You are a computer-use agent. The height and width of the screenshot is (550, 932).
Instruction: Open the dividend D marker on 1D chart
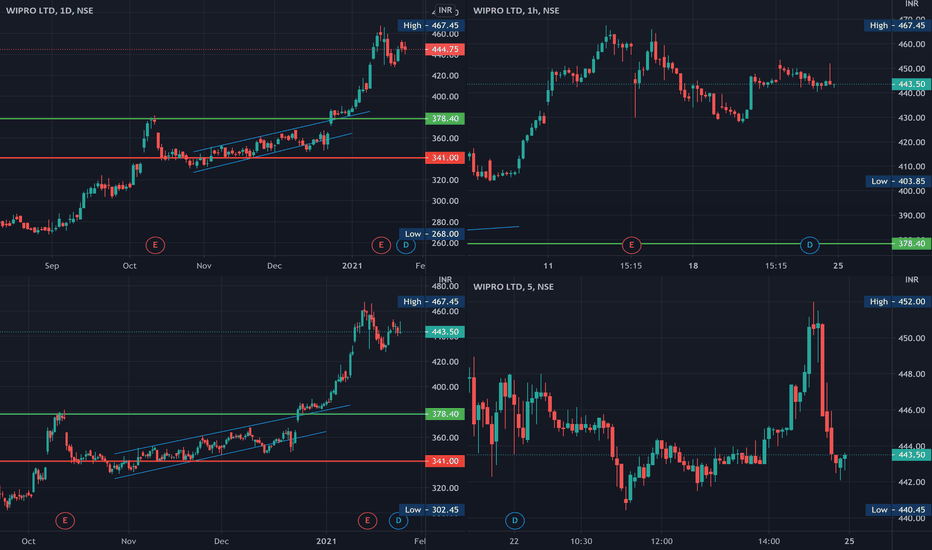406,245
